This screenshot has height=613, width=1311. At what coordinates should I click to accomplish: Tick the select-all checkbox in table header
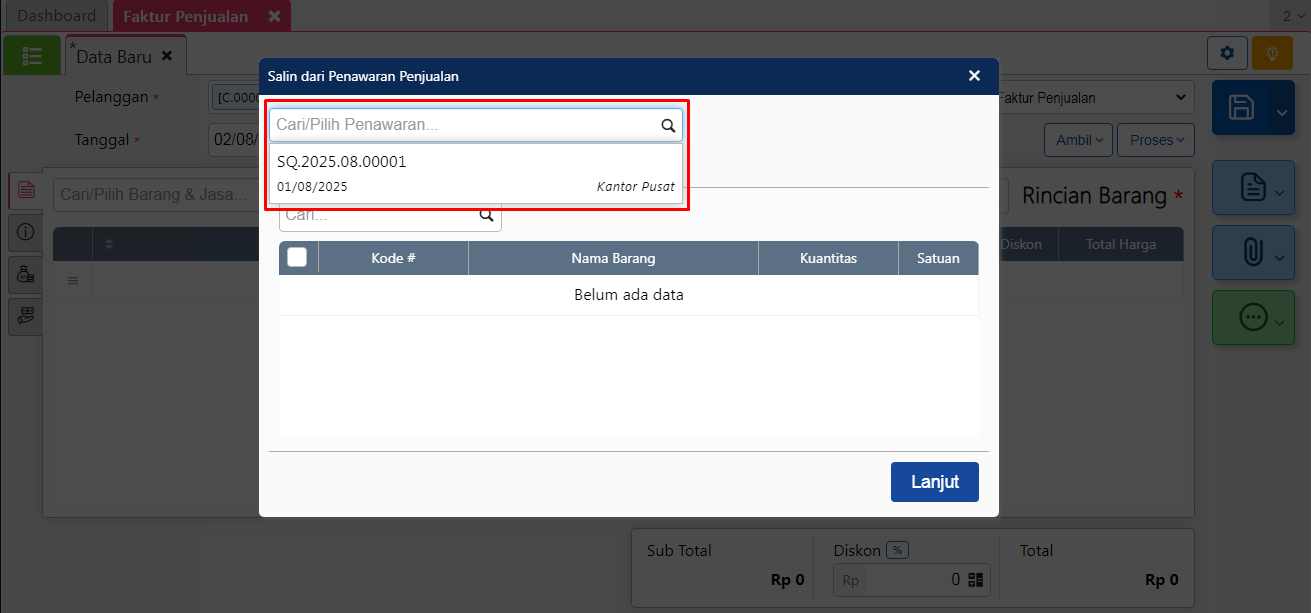point(297,258)
